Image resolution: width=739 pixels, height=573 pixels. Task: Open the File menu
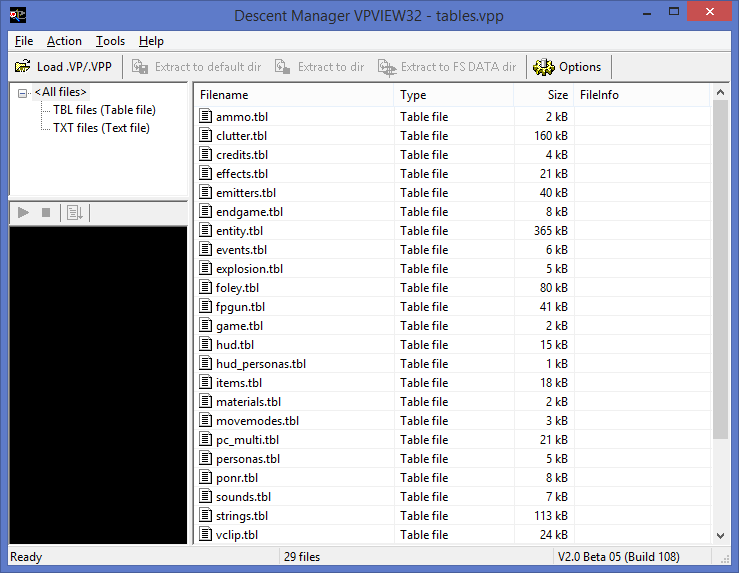click(x=24, y=41)
